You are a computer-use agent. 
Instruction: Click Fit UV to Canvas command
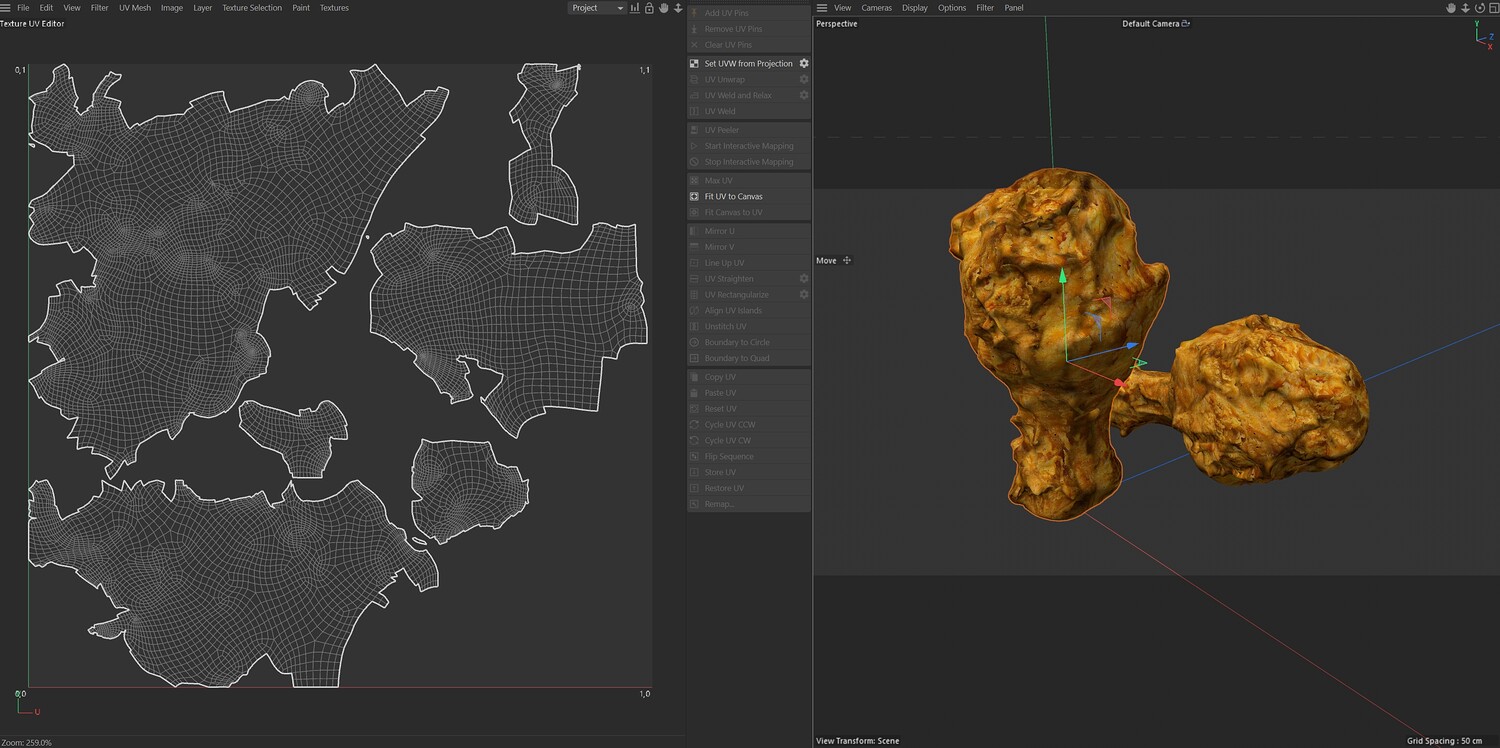[x=749, y=196]
